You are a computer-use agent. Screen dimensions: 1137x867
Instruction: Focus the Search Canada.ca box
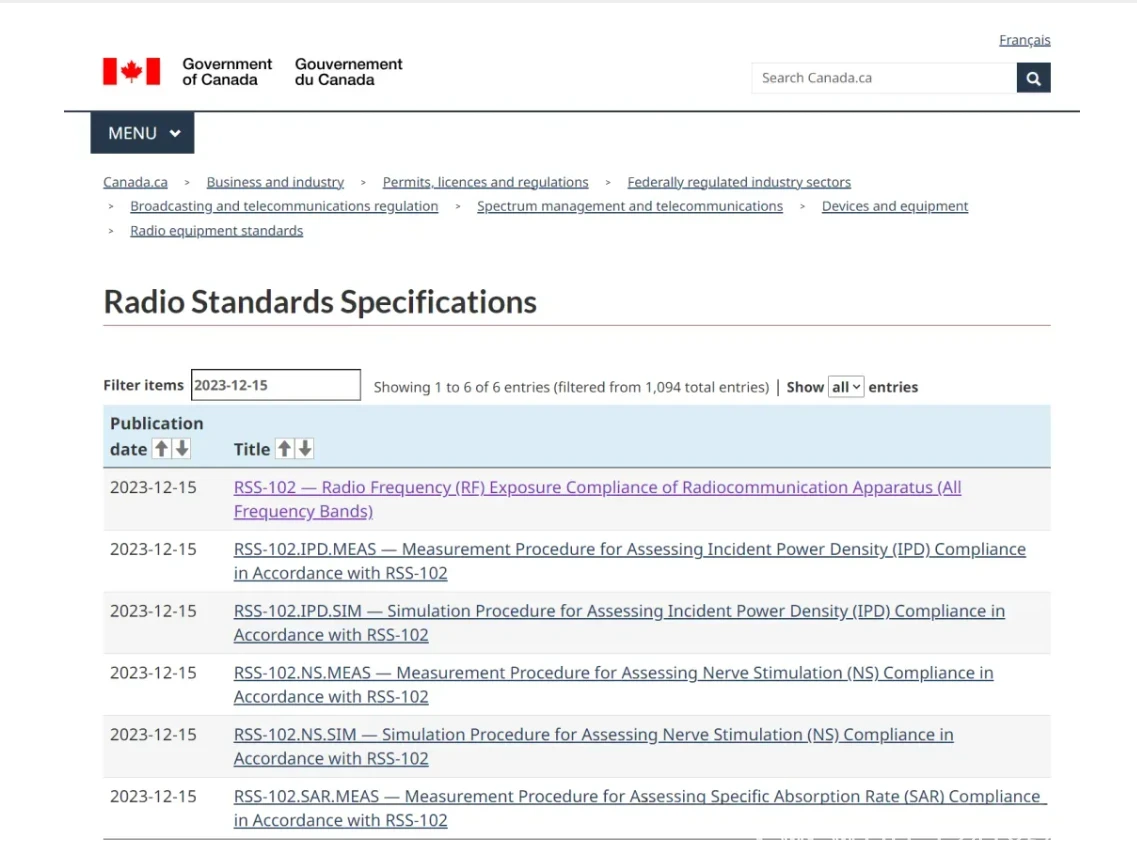coord(883,78)
